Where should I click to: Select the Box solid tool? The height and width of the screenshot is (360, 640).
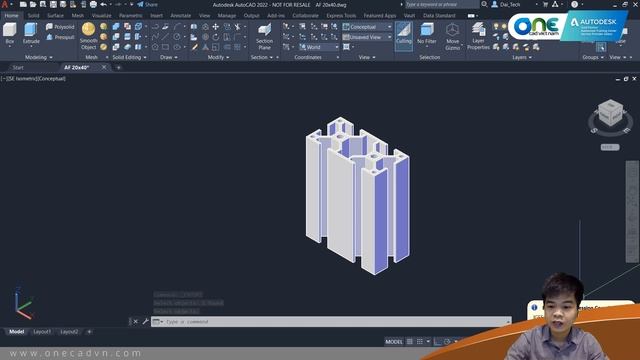(9, 33)
